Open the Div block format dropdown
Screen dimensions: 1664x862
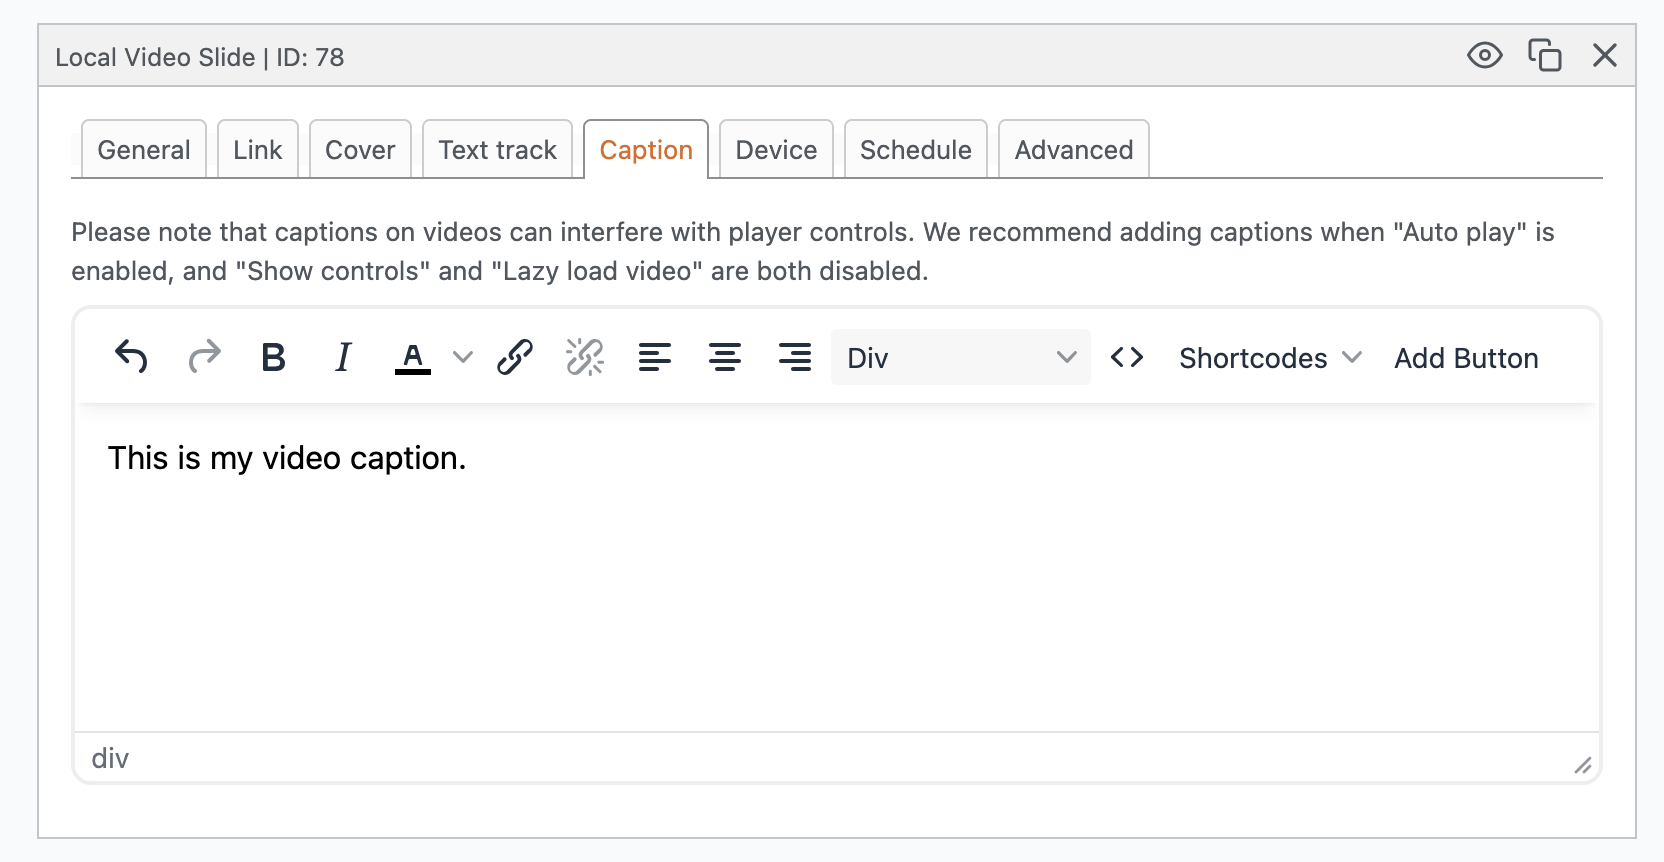point(960,357)
